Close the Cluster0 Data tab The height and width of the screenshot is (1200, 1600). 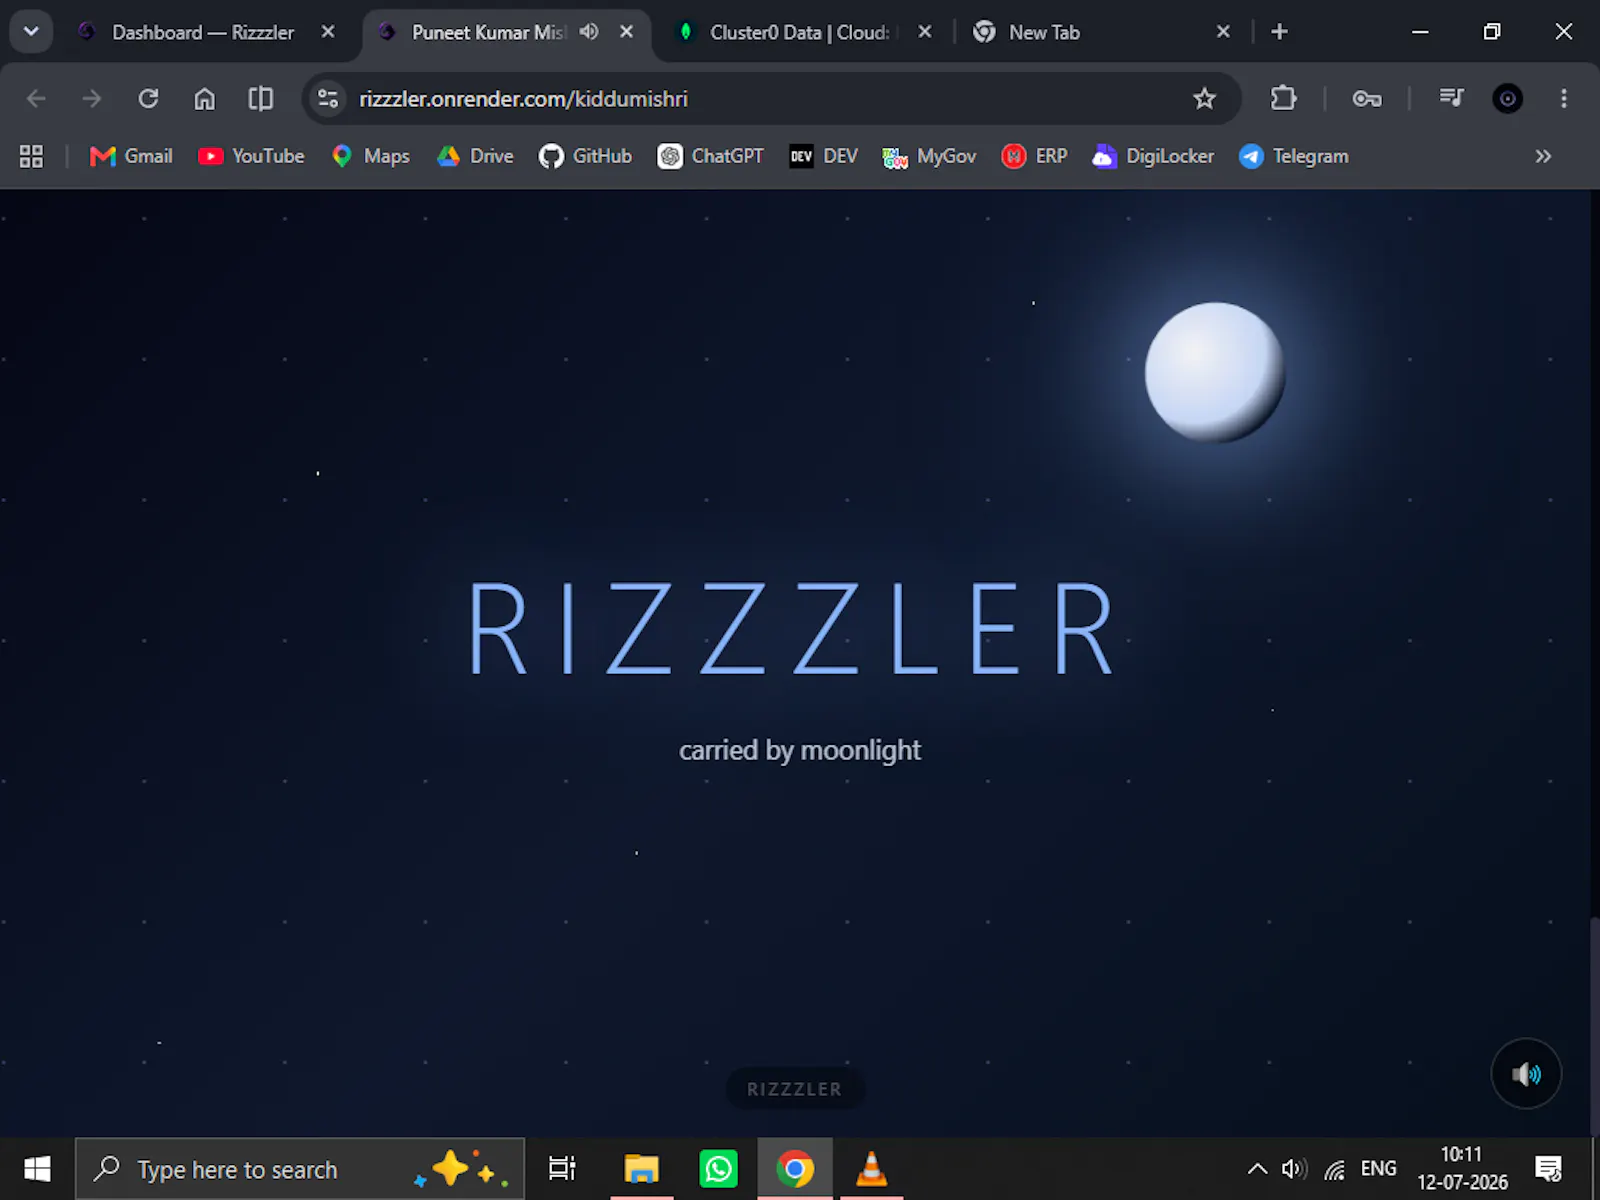click(925, 32)
